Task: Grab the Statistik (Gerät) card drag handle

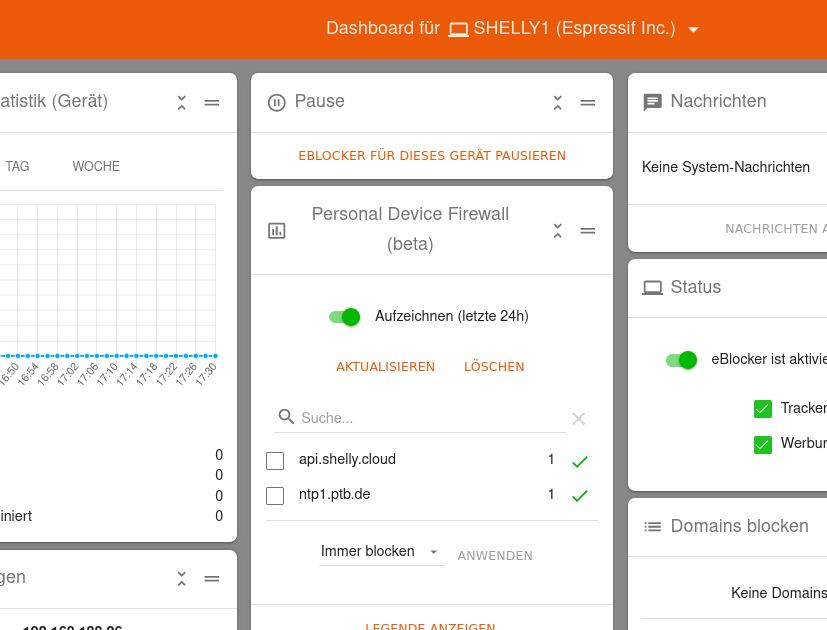Action: (x=211, y=102)
